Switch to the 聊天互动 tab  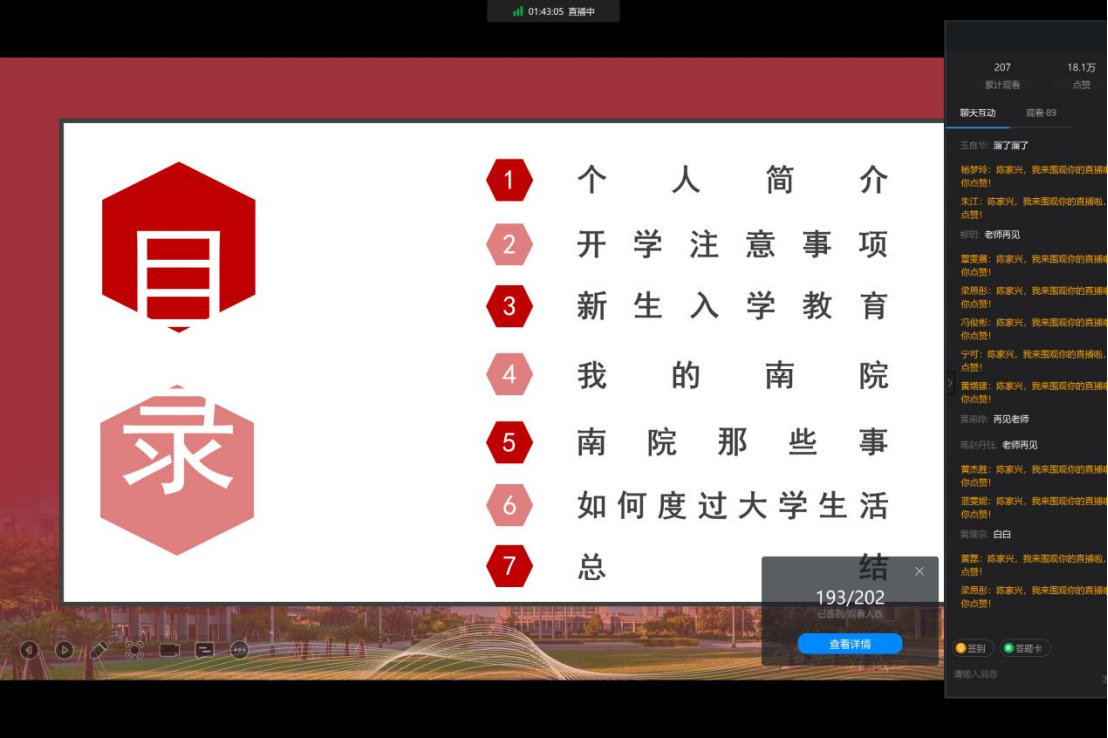(x=978, y=113)
